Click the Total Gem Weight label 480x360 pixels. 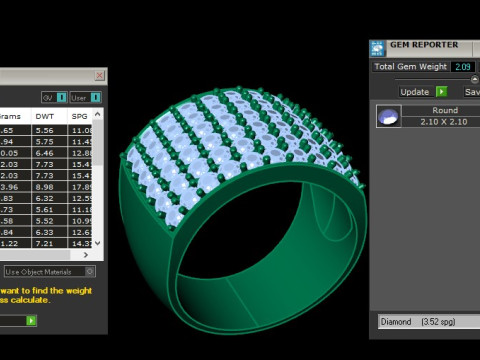(410, 67)
